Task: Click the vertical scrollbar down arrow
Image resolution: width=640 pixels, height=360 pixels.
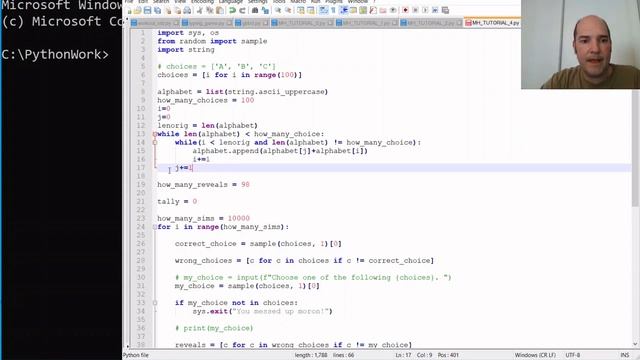Action: tap(636, 344)
